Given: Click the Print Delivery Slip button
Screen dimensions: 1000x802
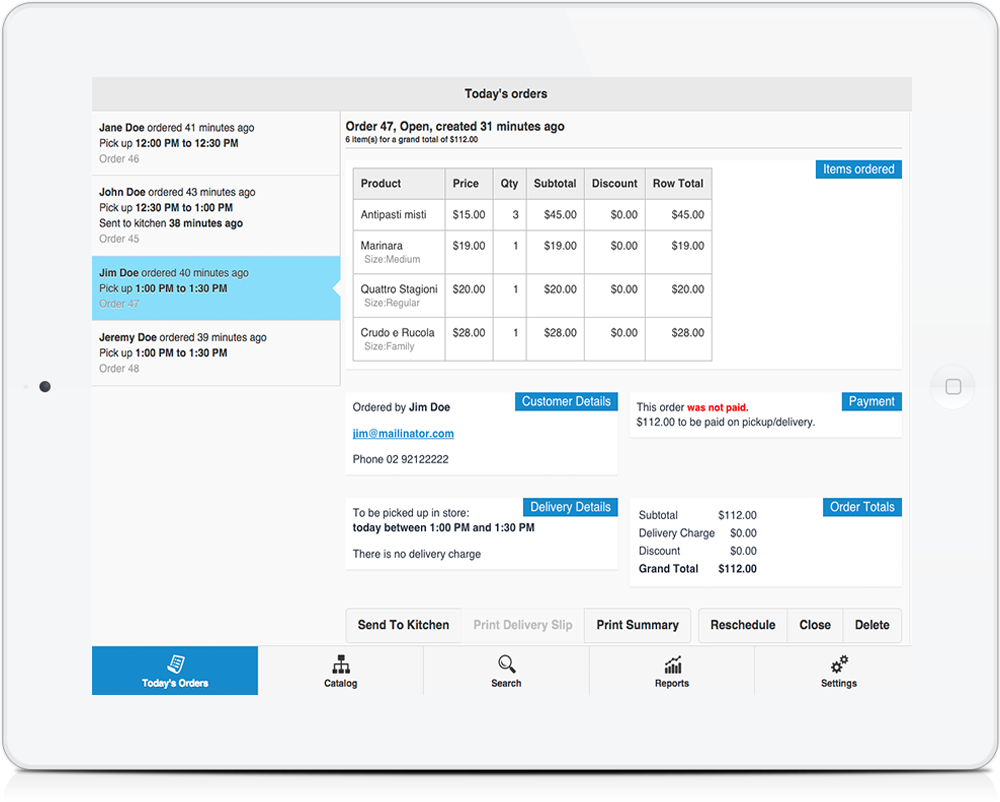Looking at the screenshot, I should (x=522, y=625).
